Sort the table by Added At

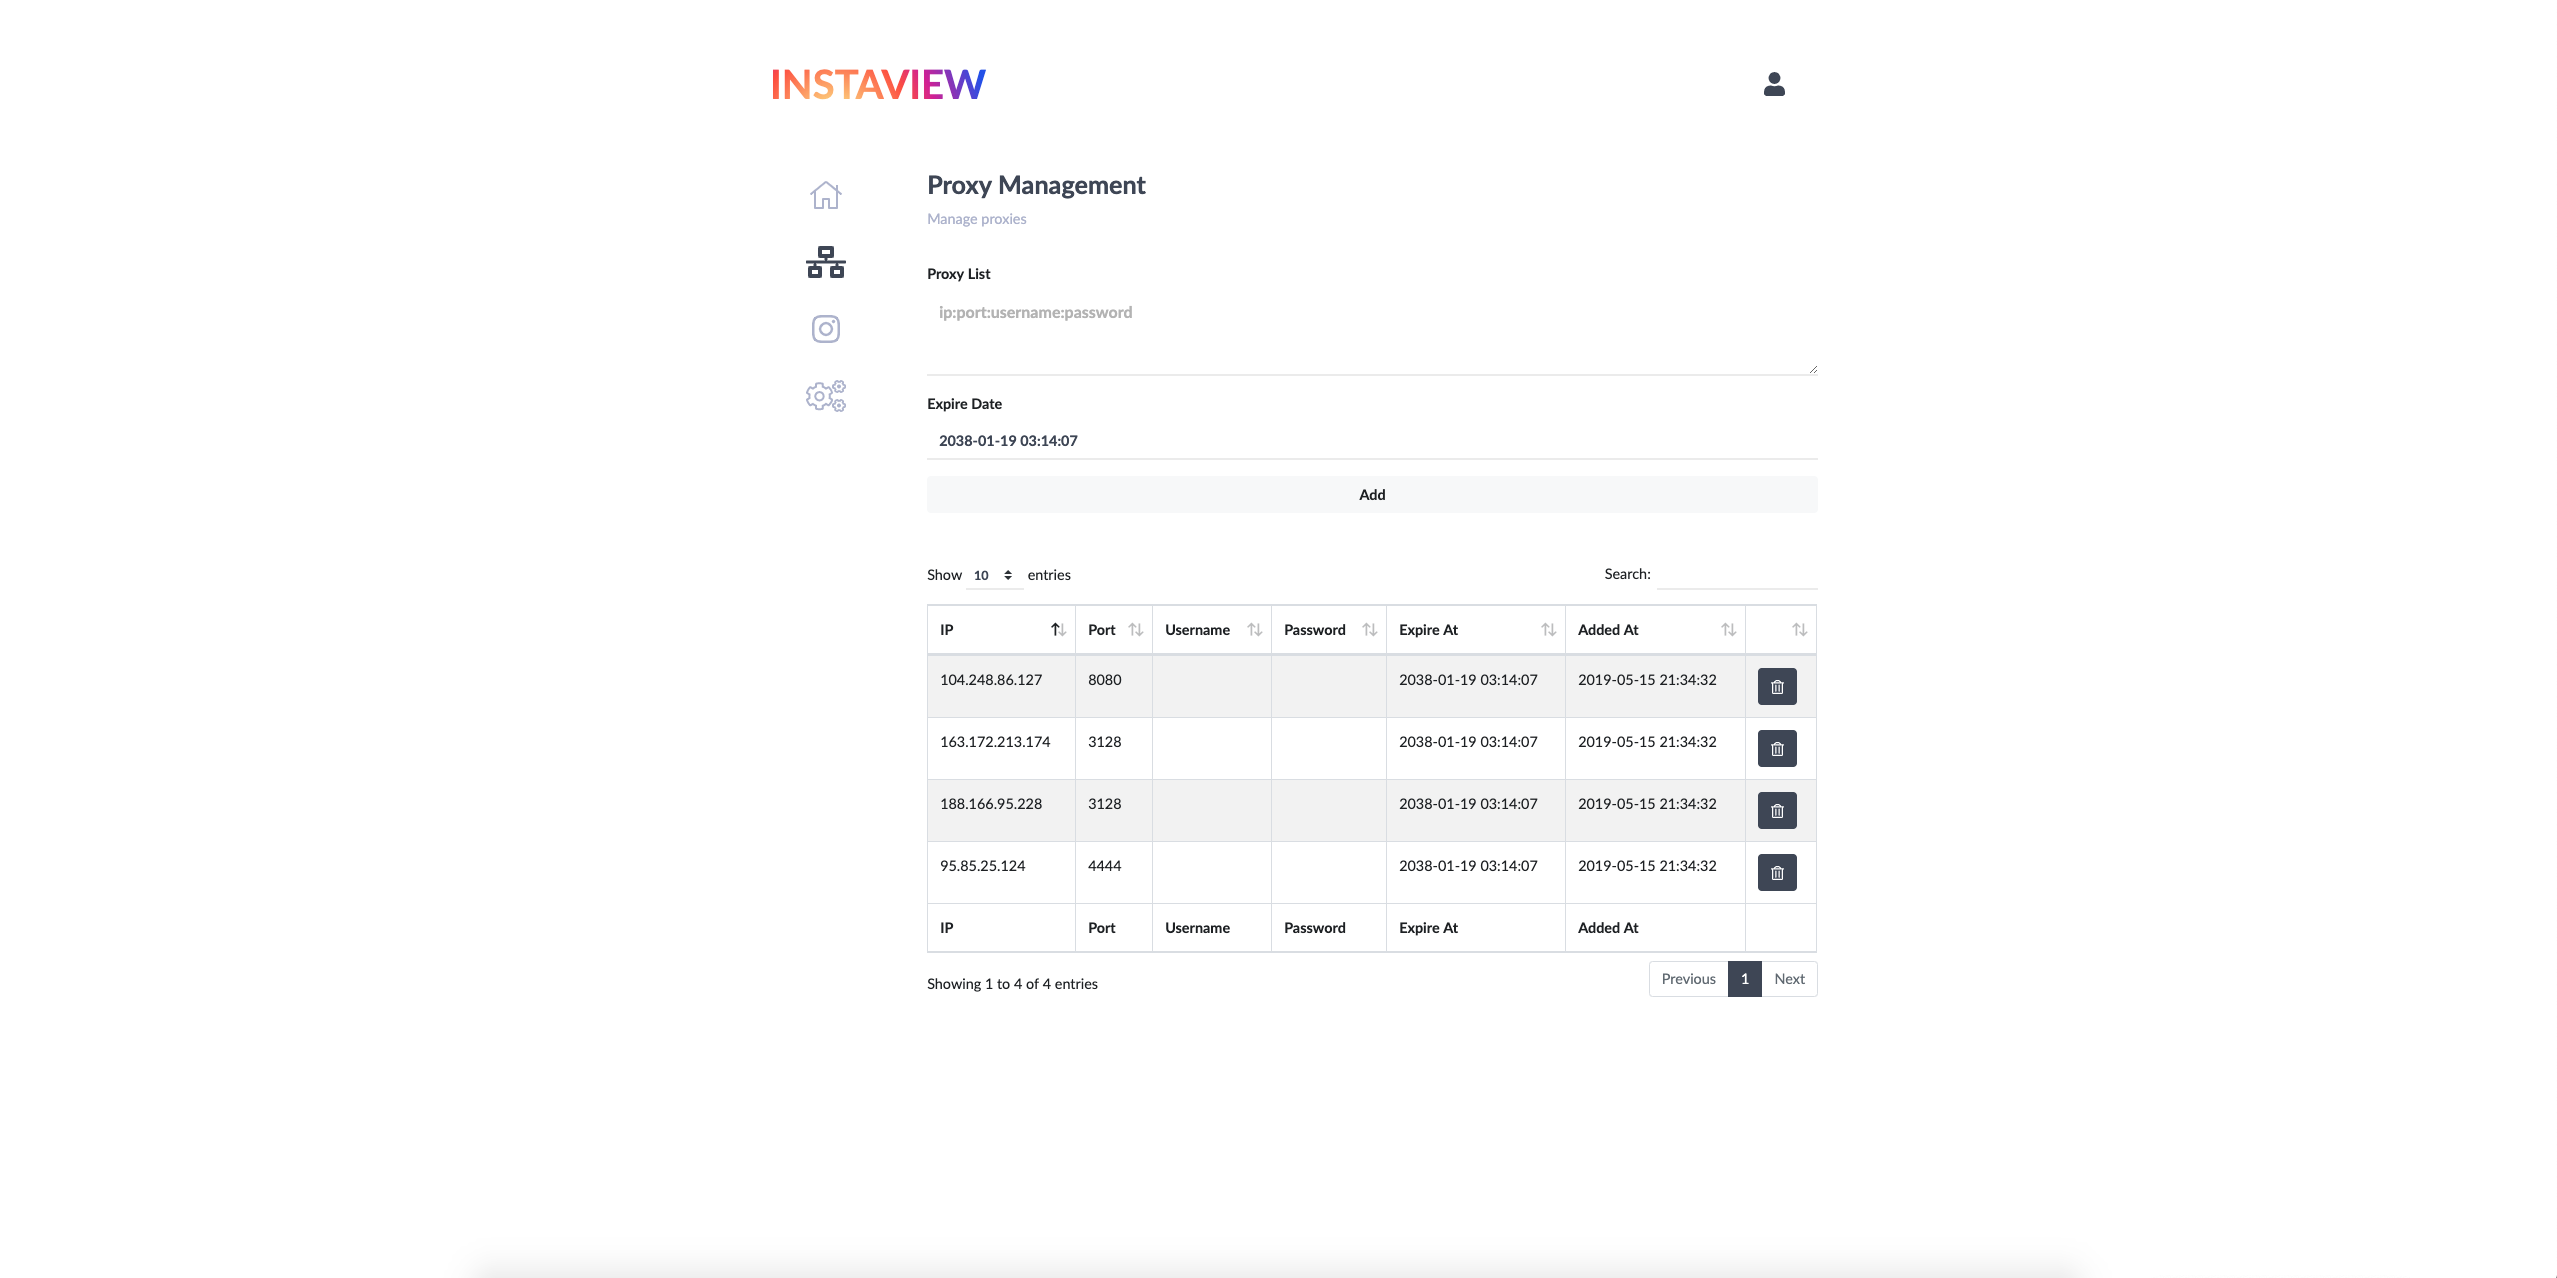click(x=1655, y=630)
